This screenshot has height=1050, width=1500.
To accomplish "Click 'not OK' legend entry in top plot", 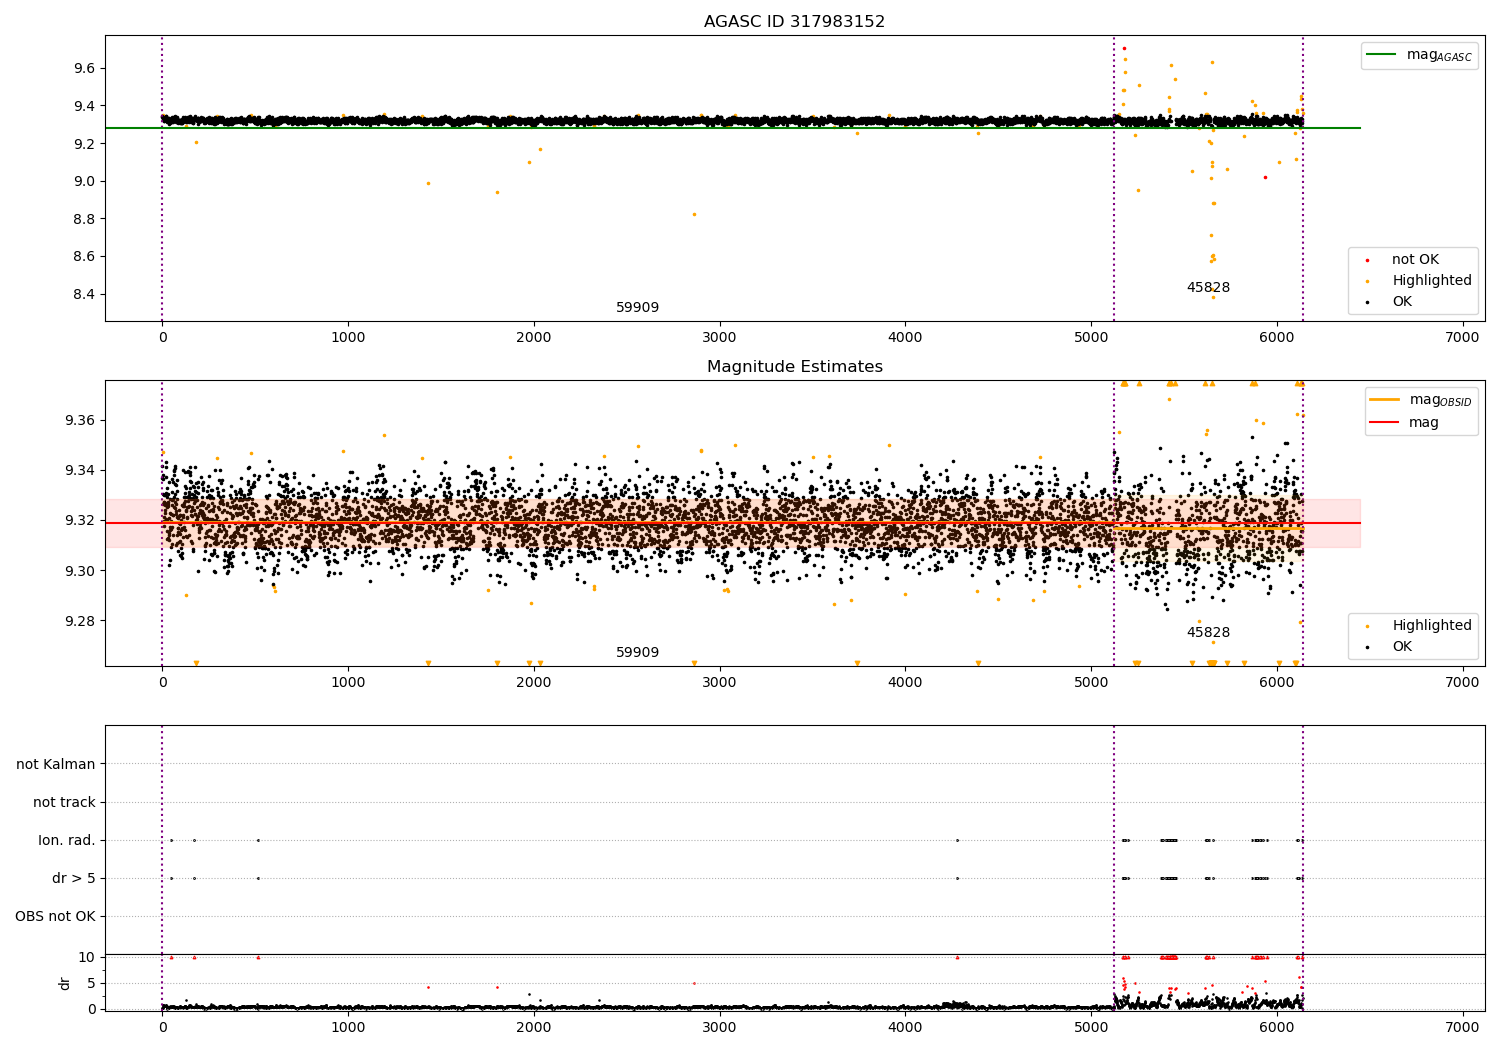I will pos(1415,260).
